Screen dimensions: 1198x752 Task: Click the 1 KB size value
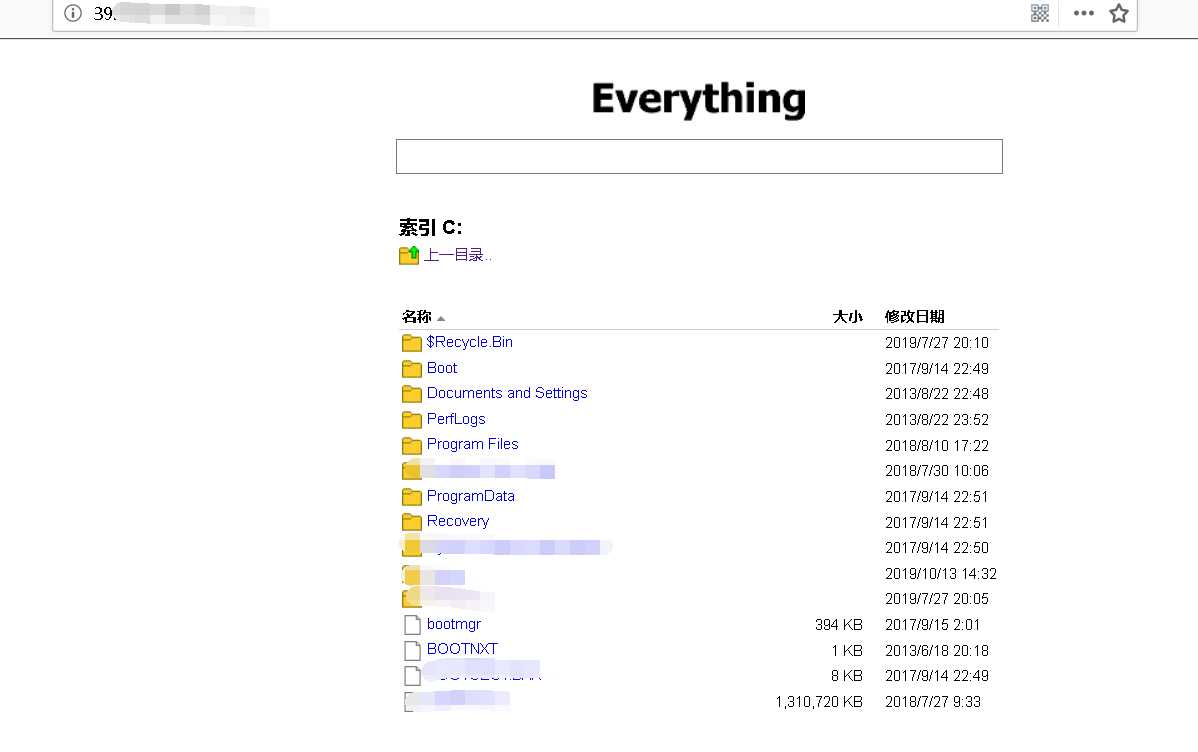pos(847,651)
